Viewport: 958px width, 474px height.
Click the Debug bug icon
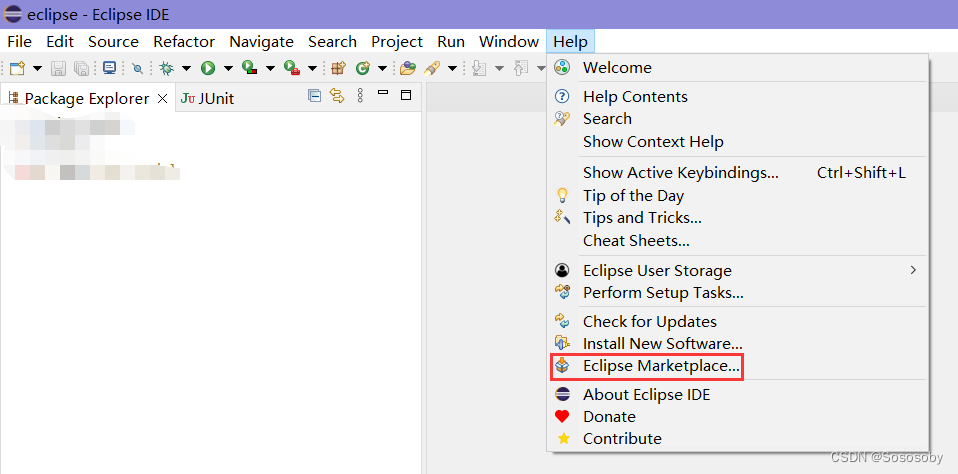166,68
